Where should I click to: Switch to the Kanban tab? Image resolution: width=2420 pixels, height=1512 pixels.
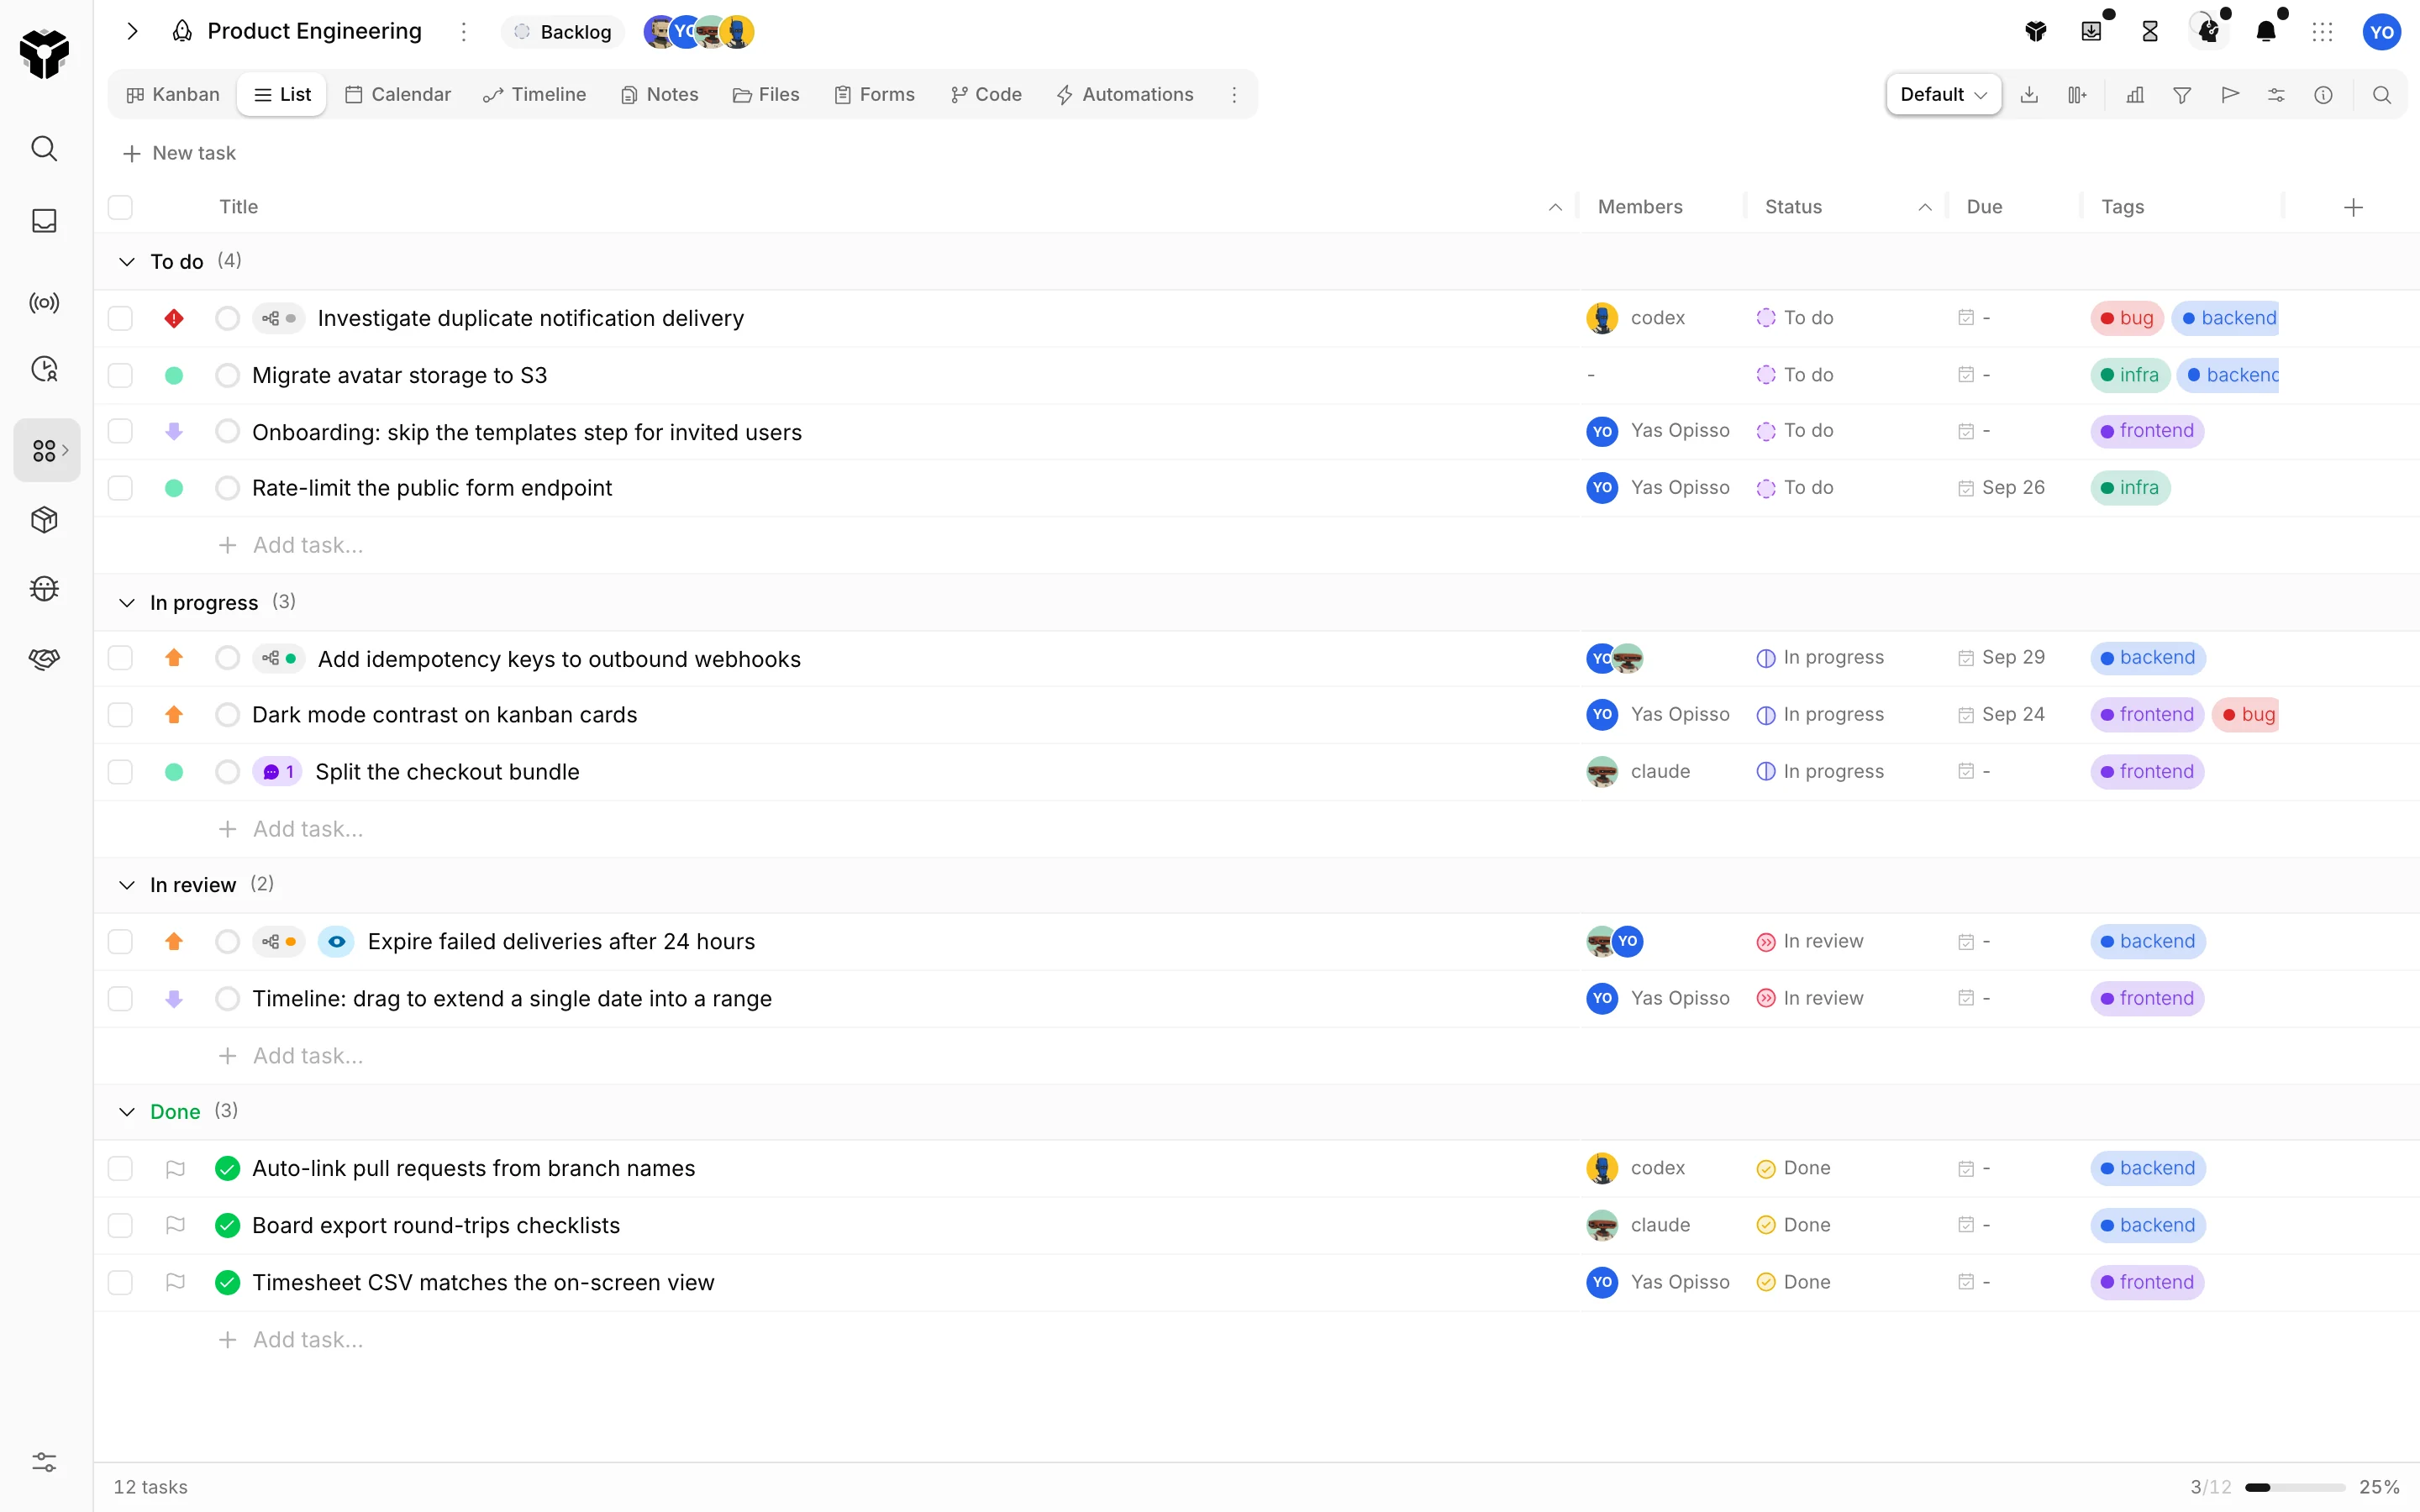point(173,95)
